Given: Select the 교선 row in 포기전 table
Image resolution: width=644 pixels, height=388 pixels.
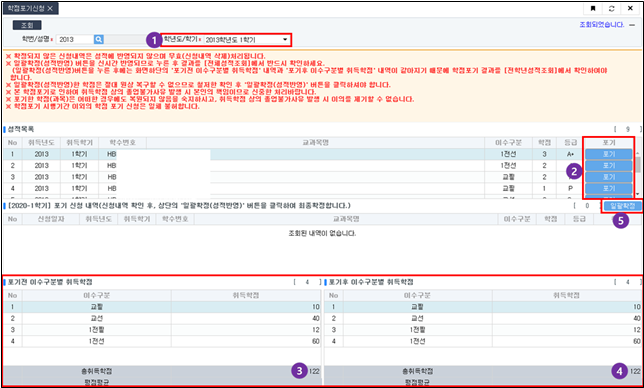Looking at the screenshot, I should coord(162,318).
